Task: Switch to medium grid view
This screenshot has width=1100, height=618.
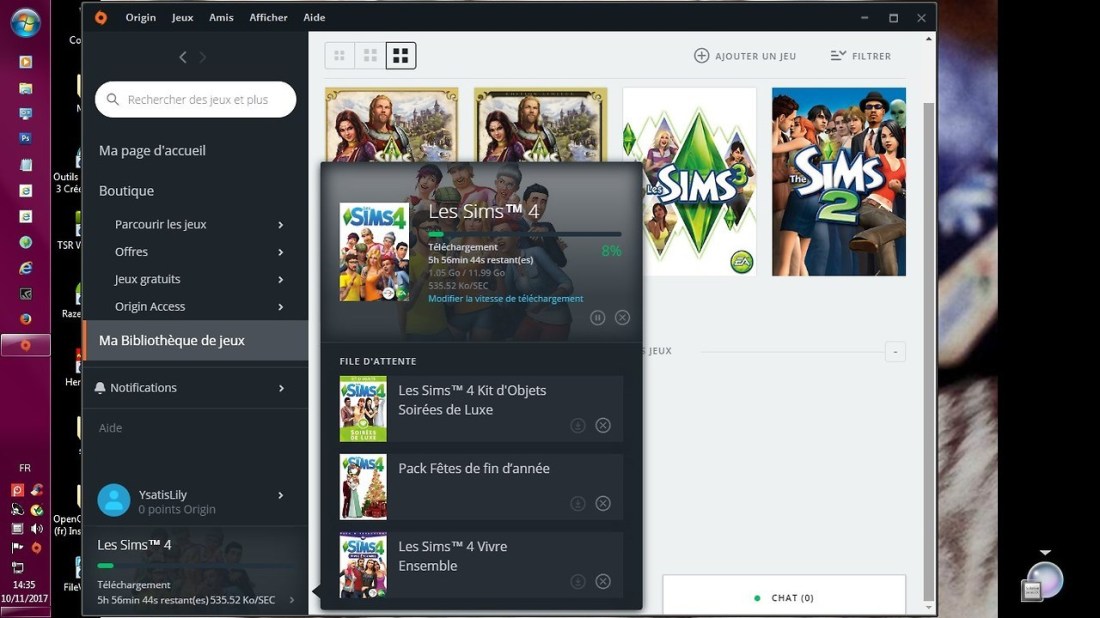Action: click(370, 56)
